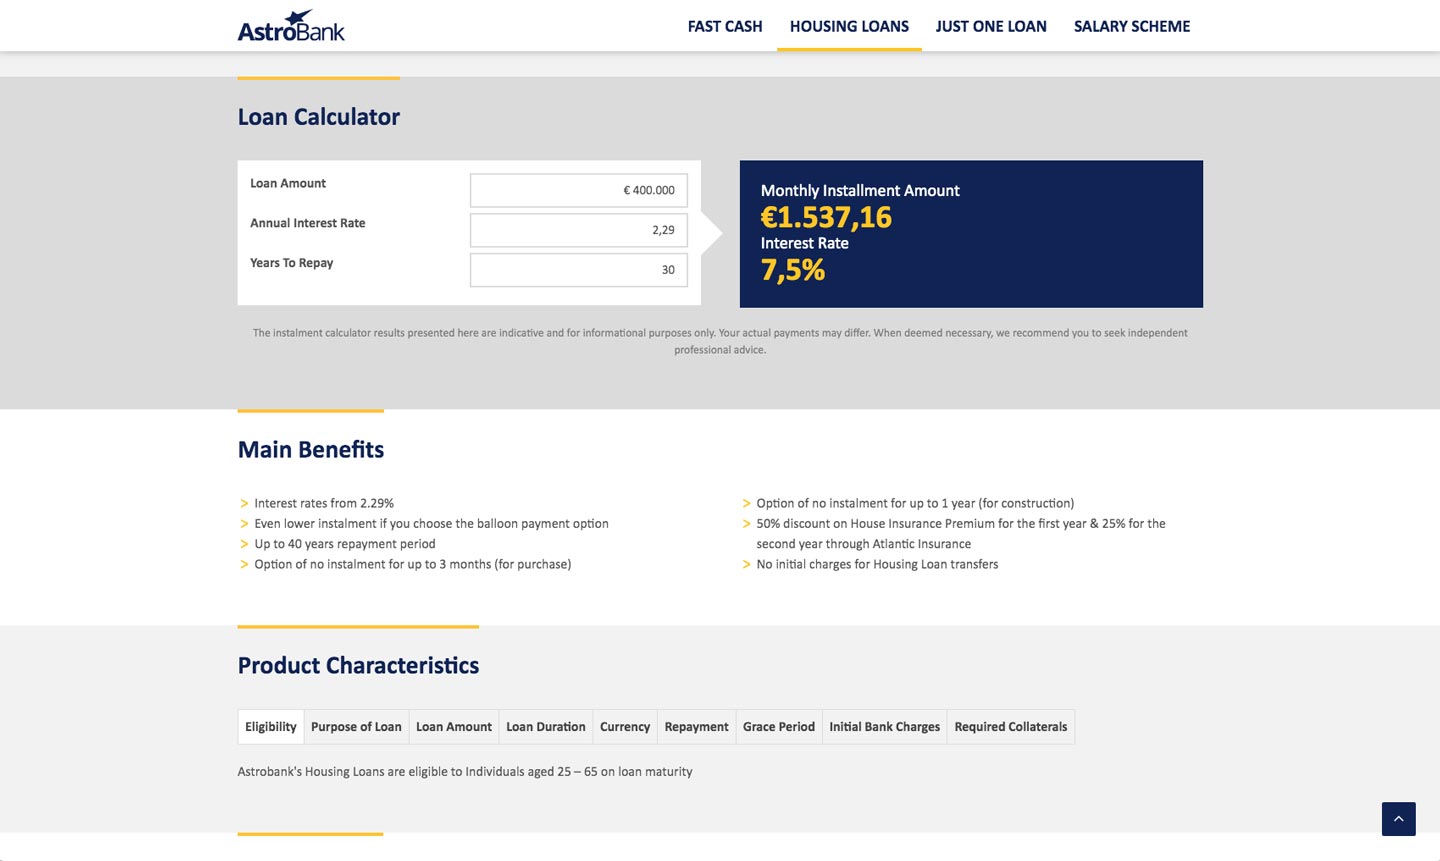View the Repayment tab
The height and width of the screenshot is (861, 1440).
[696, 727]
